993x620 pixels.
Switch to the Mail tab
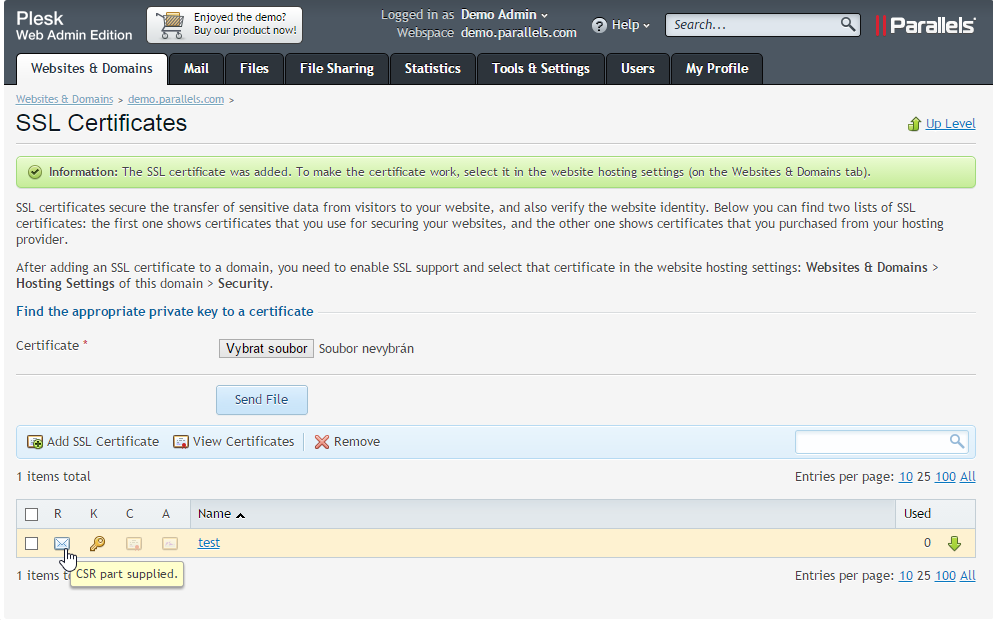click(196, 68)
